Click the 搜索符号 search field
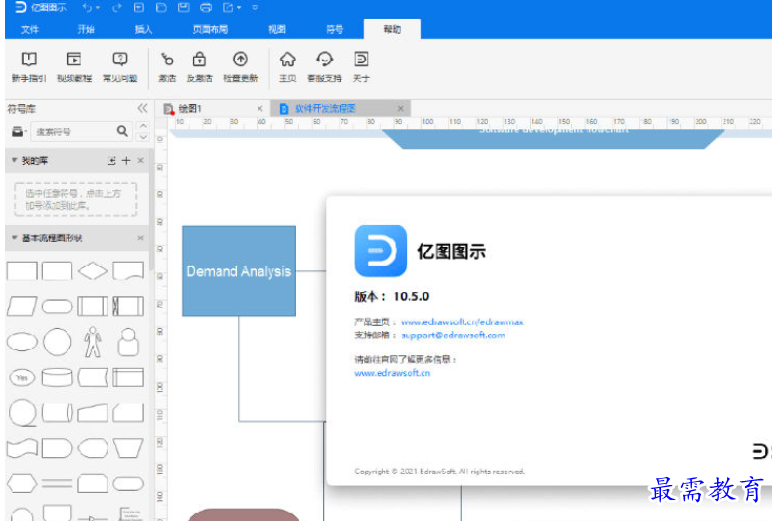772x521 pixels. point(74,131)
